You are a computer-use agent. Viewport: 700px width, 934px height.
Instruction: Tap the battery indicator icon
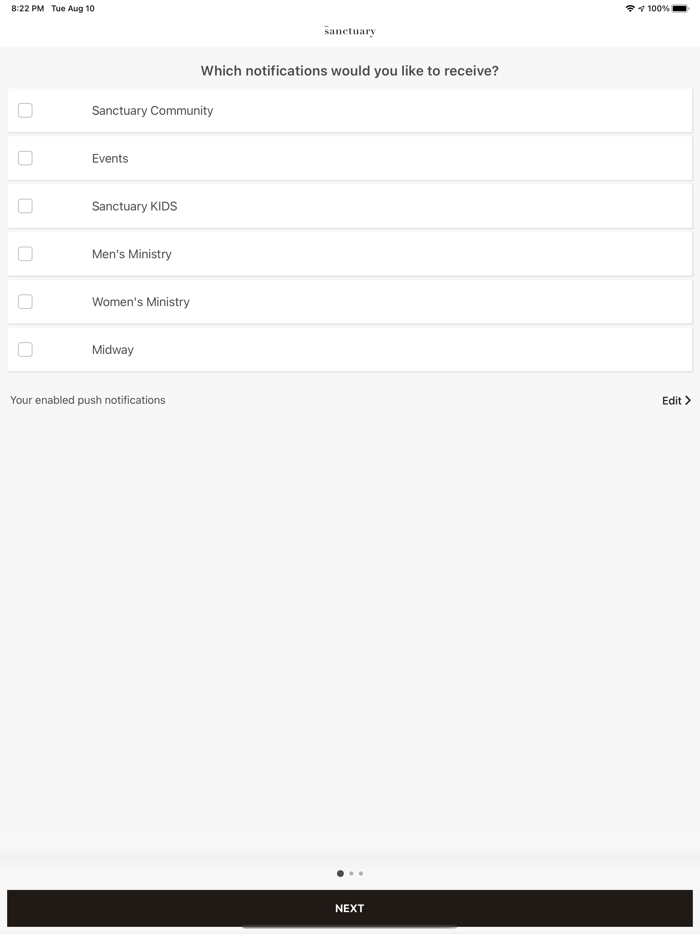(680, 8)
